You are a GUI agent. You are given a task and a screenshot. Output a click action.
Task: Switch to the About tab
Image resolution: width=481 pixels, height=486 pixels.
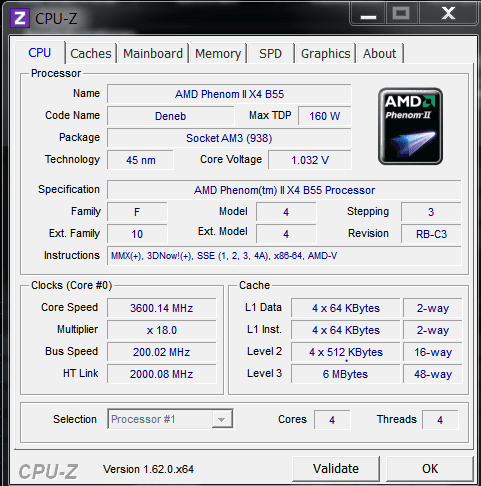pos(380,53)
